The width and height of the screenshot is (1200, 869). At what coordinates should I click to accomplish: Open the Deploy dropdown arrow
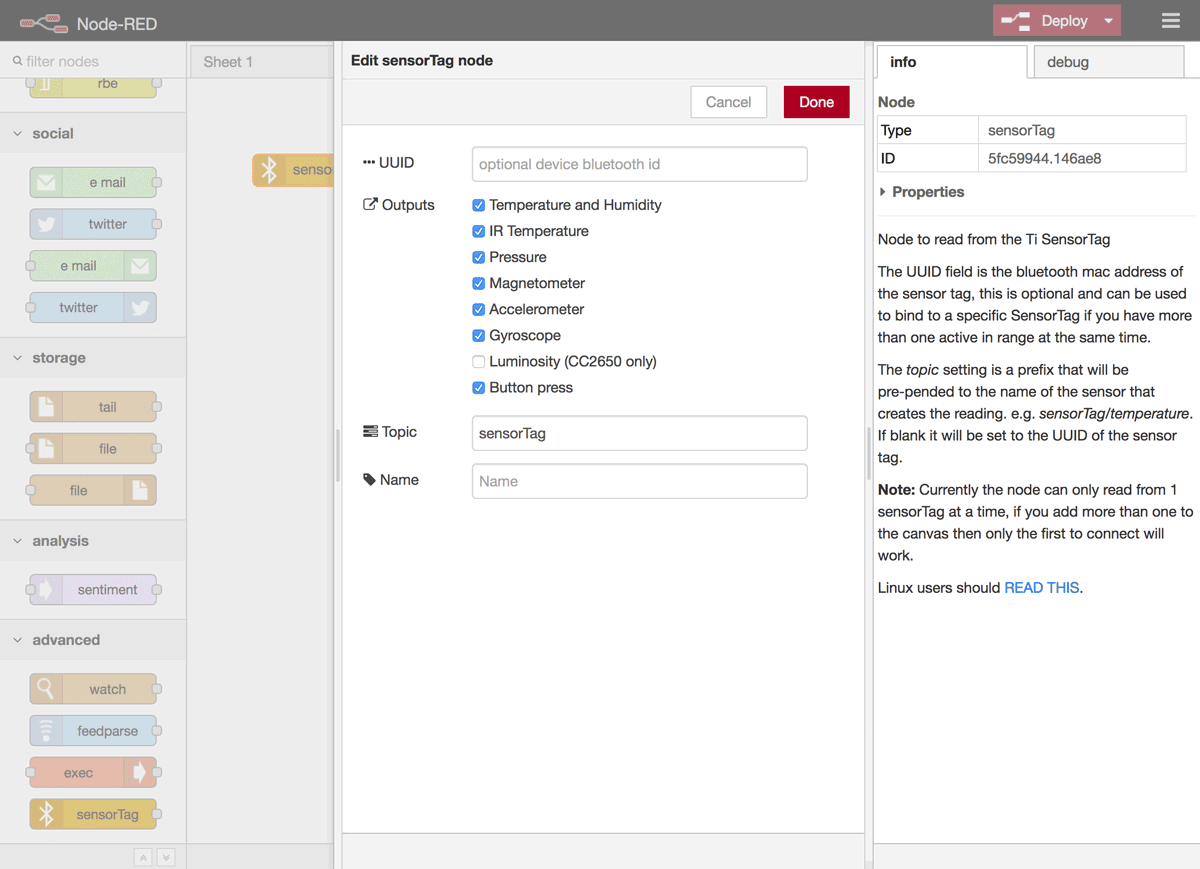point(1108,21)
